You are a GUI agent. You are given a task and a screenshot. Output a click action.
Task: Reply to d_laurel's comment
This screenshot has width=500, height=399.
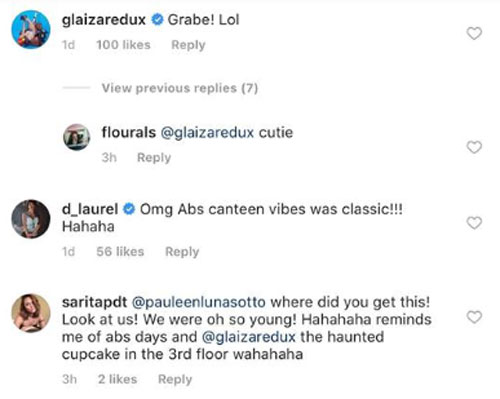182,252
